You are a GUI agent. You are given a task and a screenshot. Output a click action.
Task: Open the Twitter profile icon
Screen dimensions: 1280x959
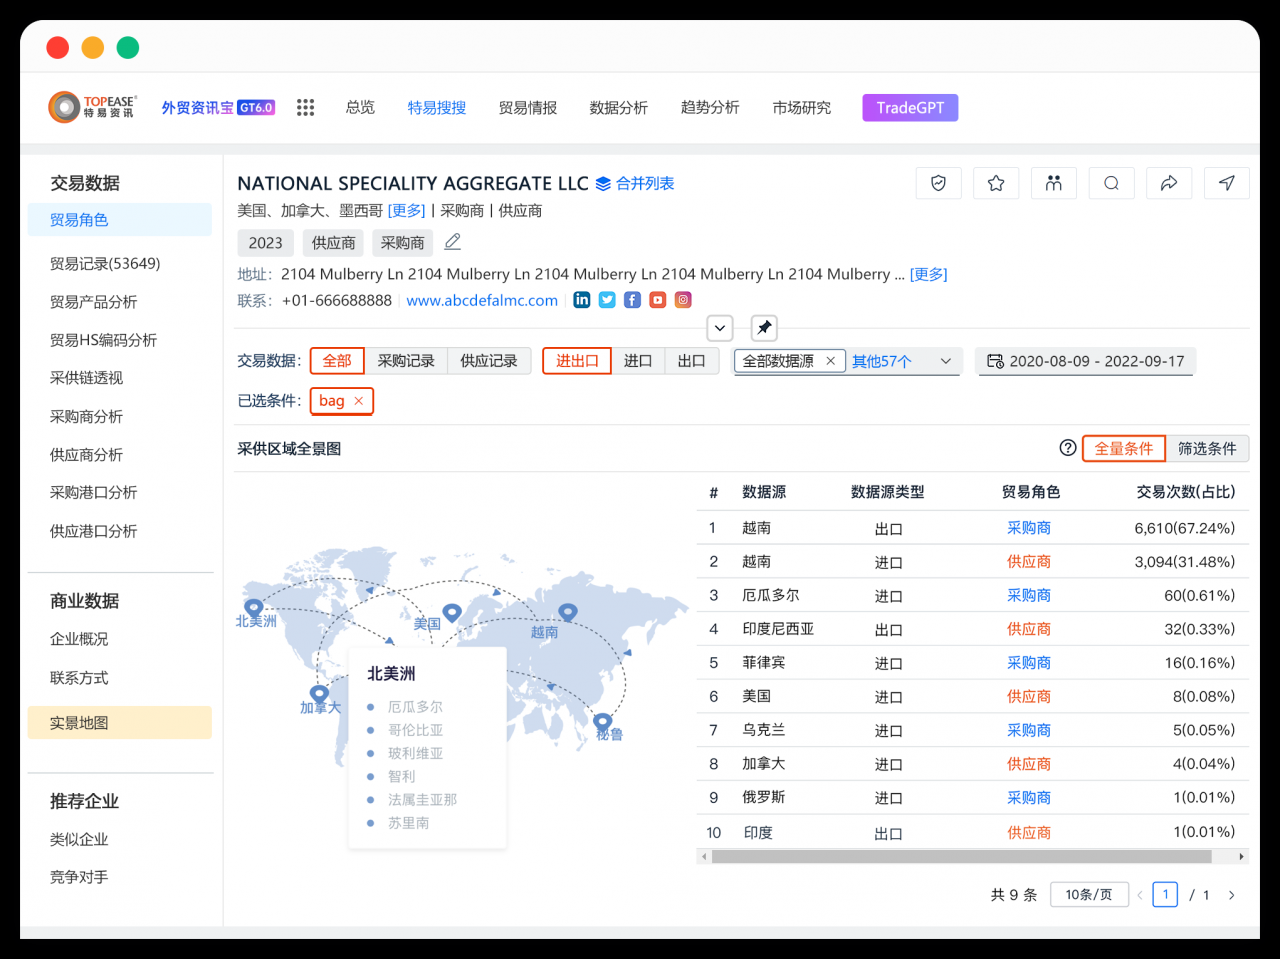[607, 300]
